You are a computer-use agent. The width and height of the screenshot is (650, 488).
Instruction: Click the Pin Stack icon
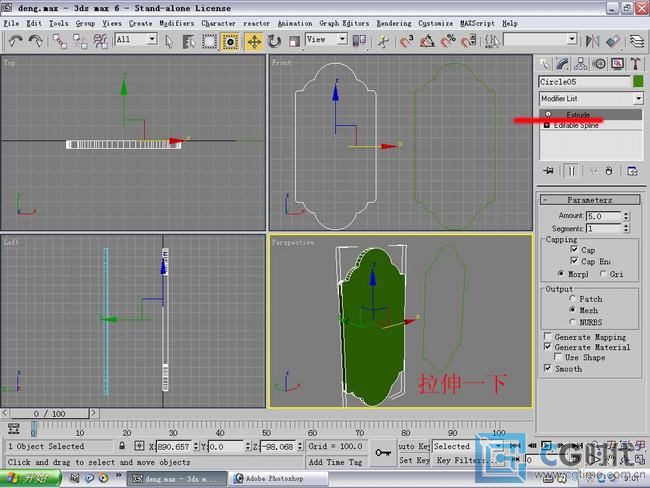[548, 171]
